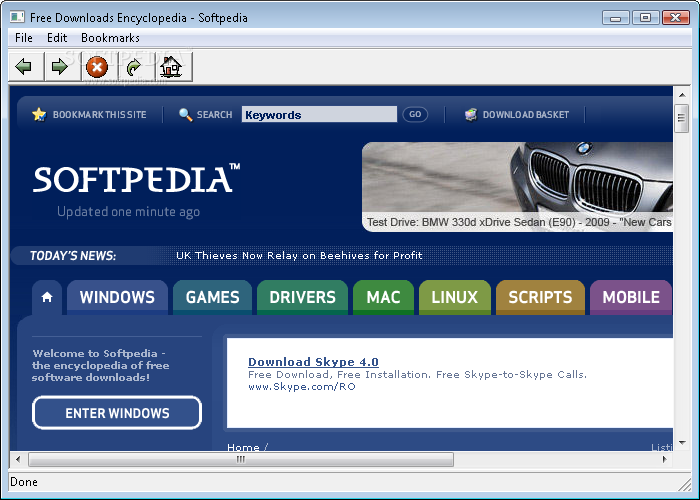Viewport: 700px width, 500px height.
Task: Click the horizontal scrollbar left arrow
Action: 18,459
